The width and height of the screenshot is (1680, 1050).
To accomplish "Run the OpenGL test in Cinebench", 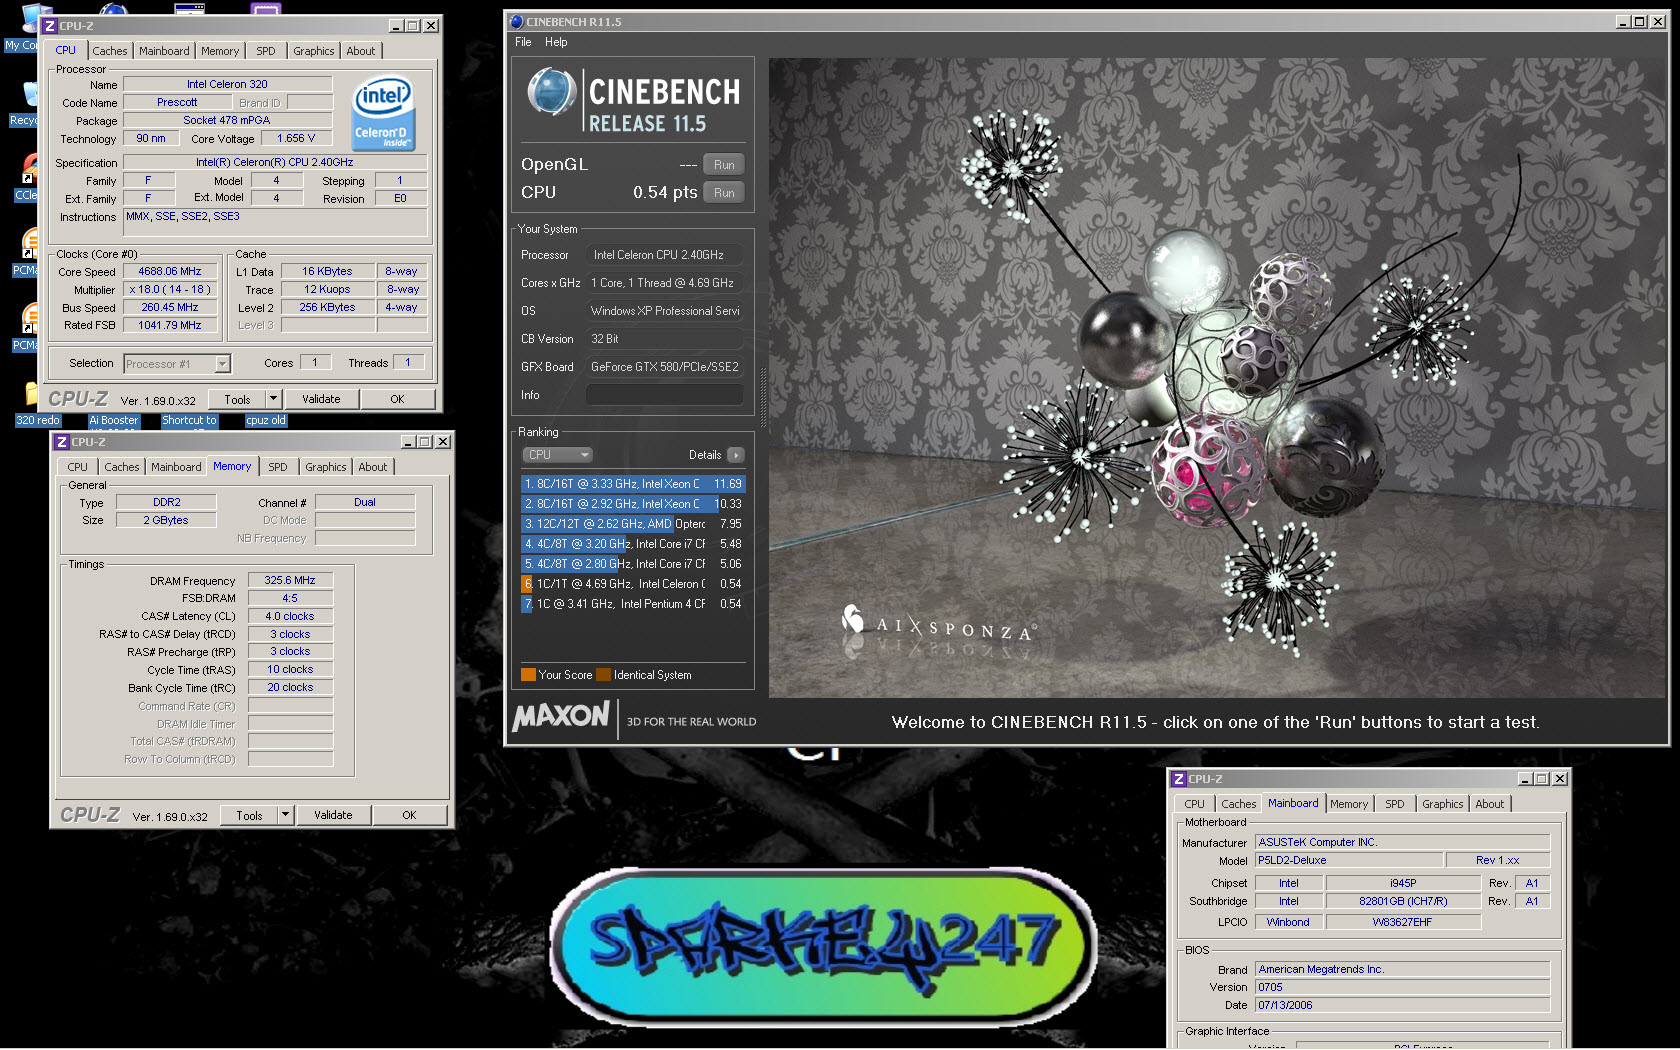I will (724, 165).
